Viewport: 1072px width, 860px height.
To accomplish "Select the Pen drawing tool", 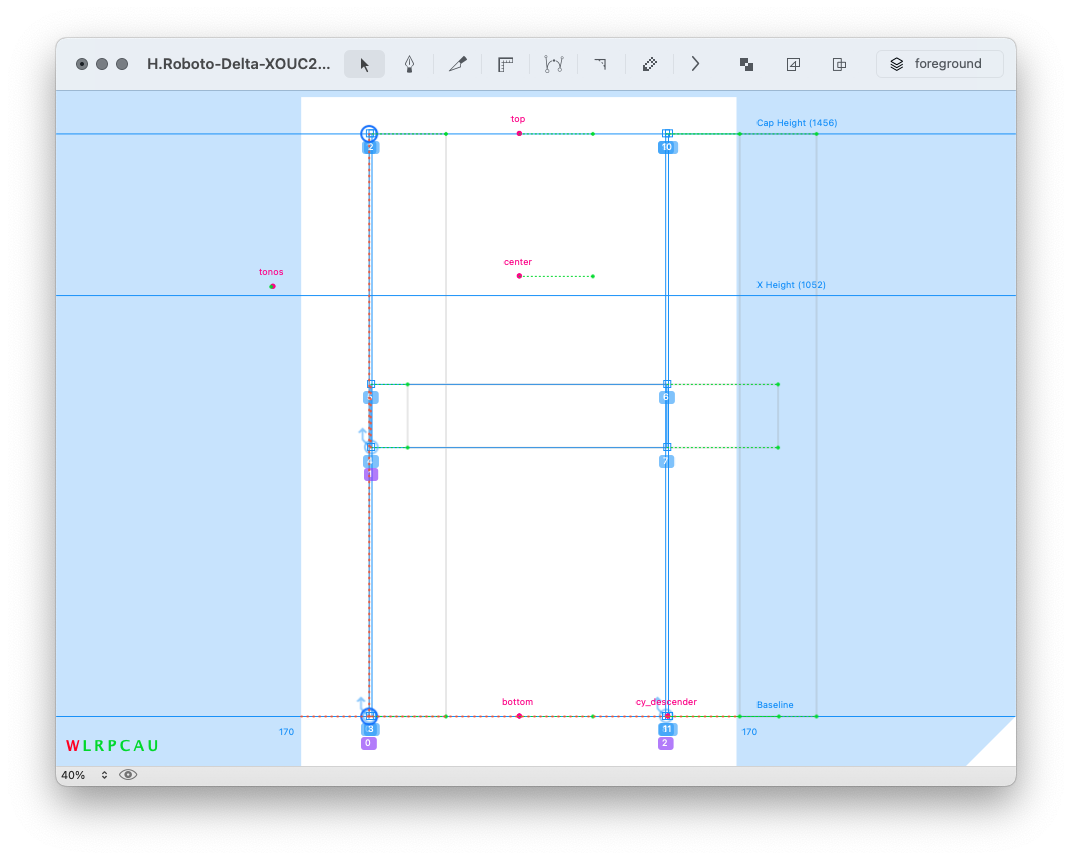I will pyautogui.click(x=409, y=64).
